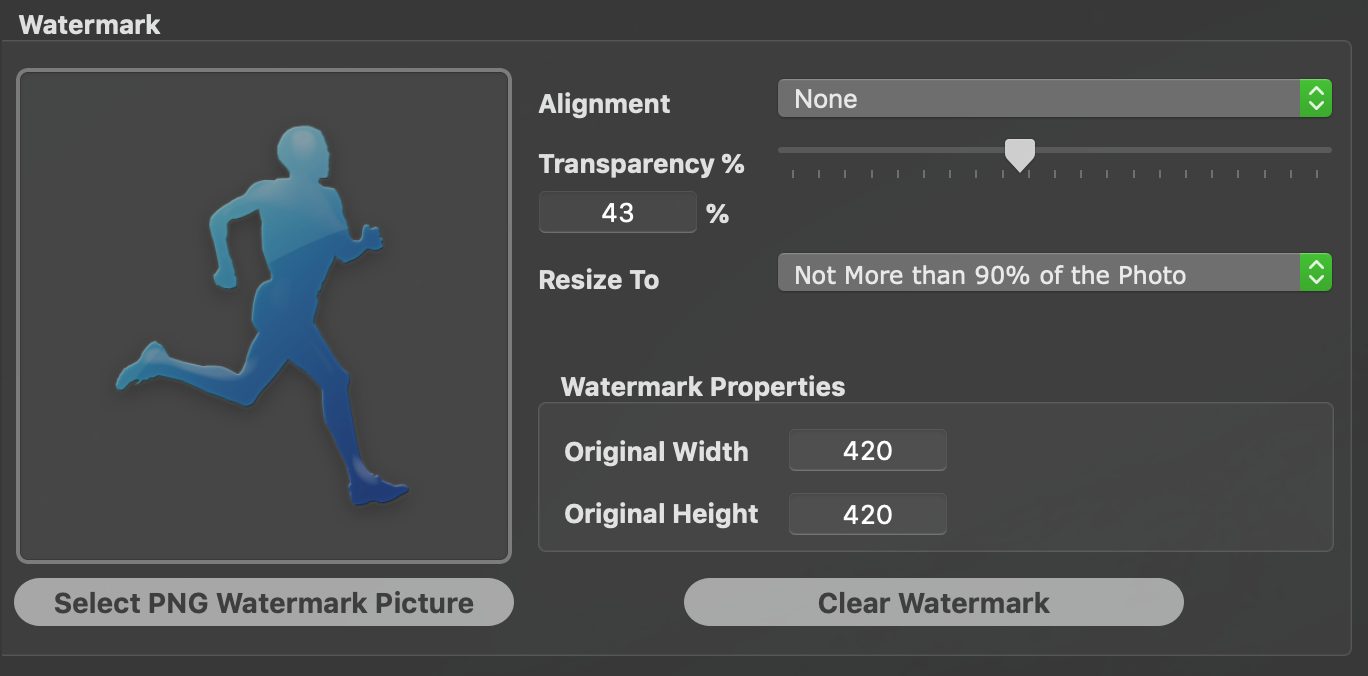Click the watermark preview frame border
The height and width of the screenshot is (676, 1368).
(x=263, y=69)
